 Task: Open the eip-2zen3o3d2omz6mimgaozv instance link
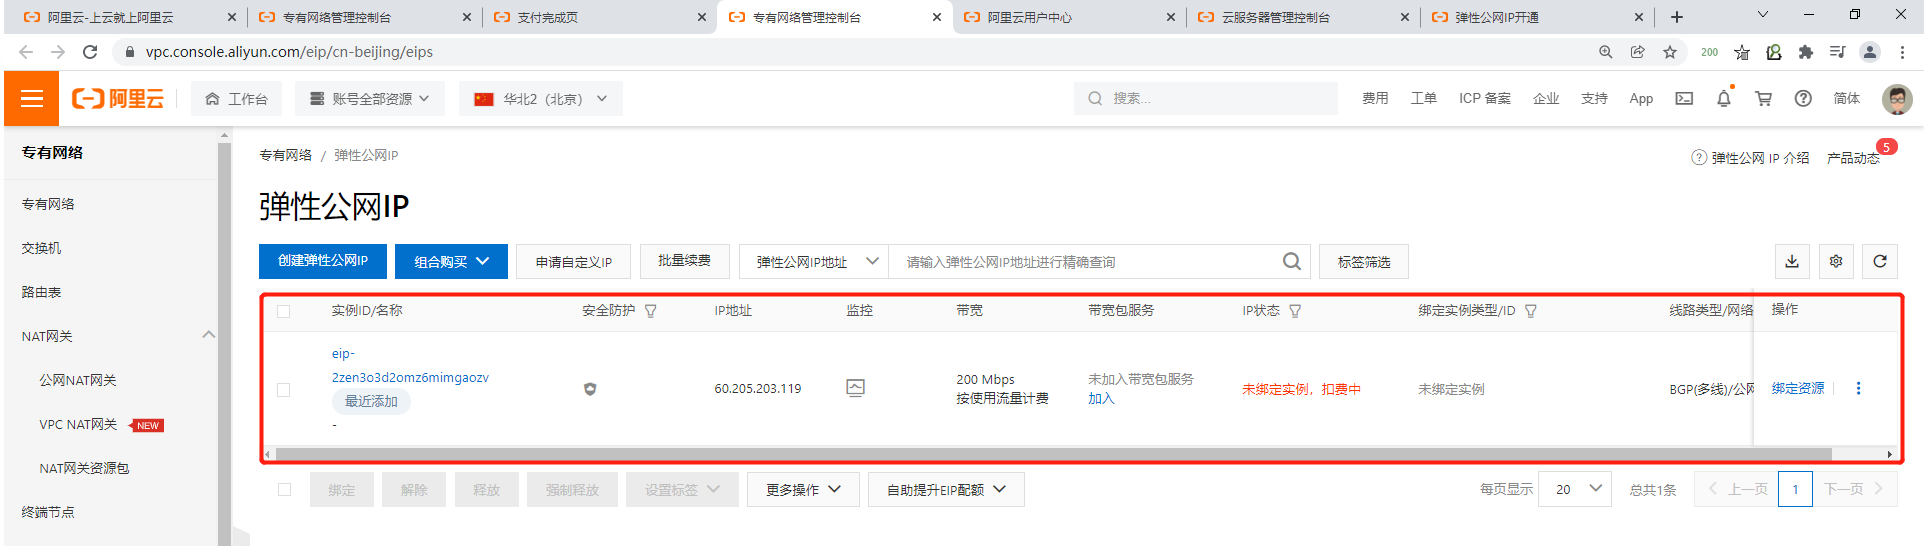pyautogui.click(x=410, y=366)
